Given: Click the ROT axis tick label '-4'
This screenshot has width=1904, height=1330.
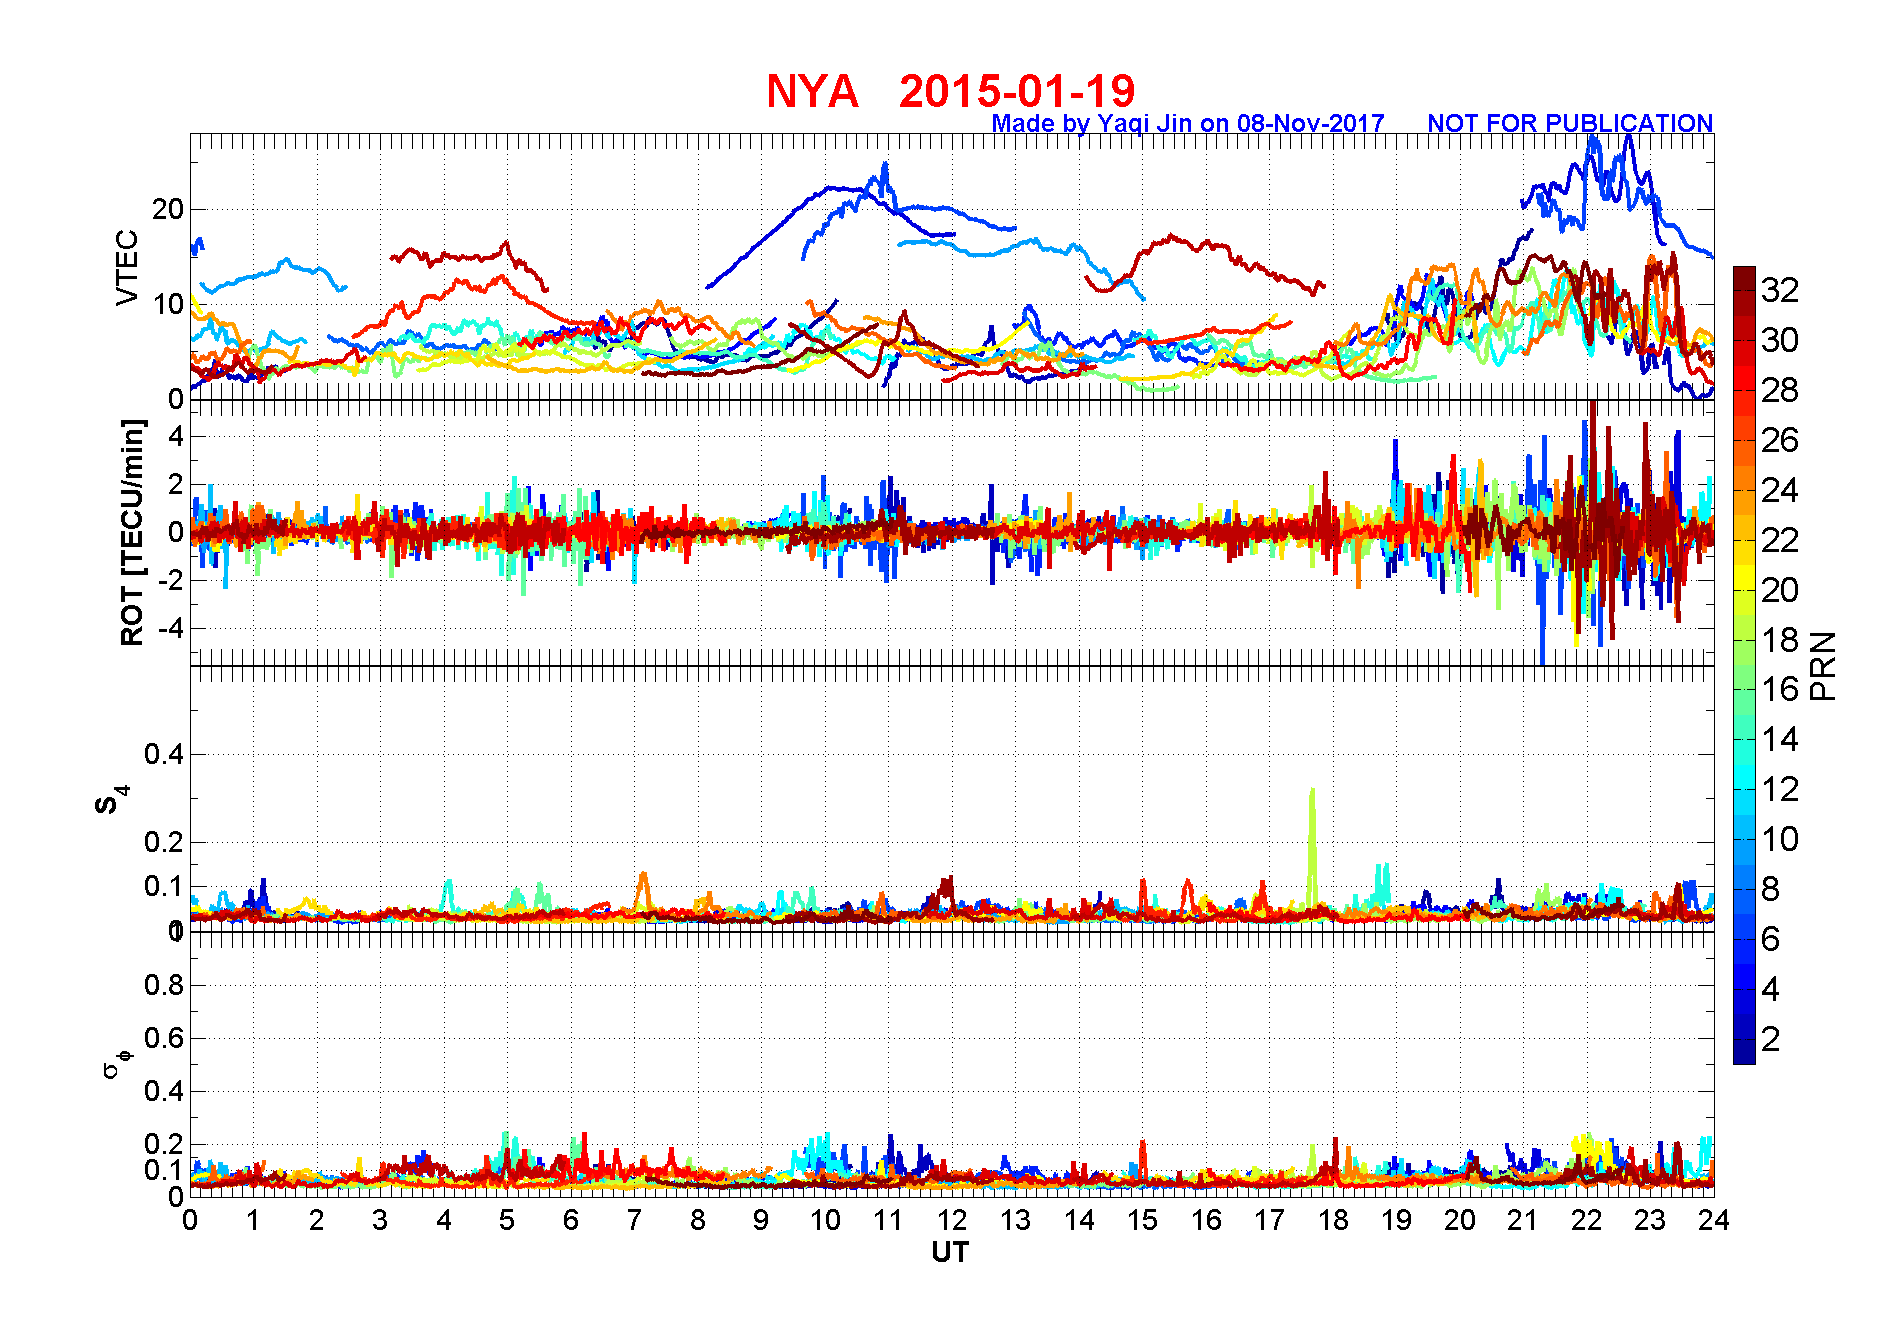Looking at the screenshot, I should pos(170,629).
